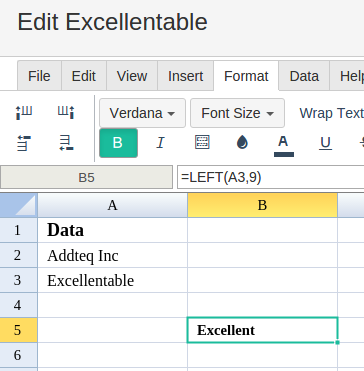Toggle Wrap Text option
364x371 pixels.
(x=331, y=113)
